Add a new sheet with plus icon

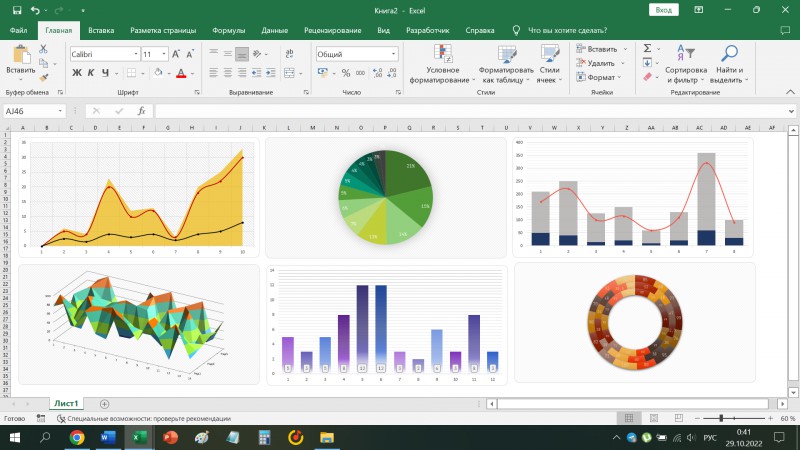(105, 404)
